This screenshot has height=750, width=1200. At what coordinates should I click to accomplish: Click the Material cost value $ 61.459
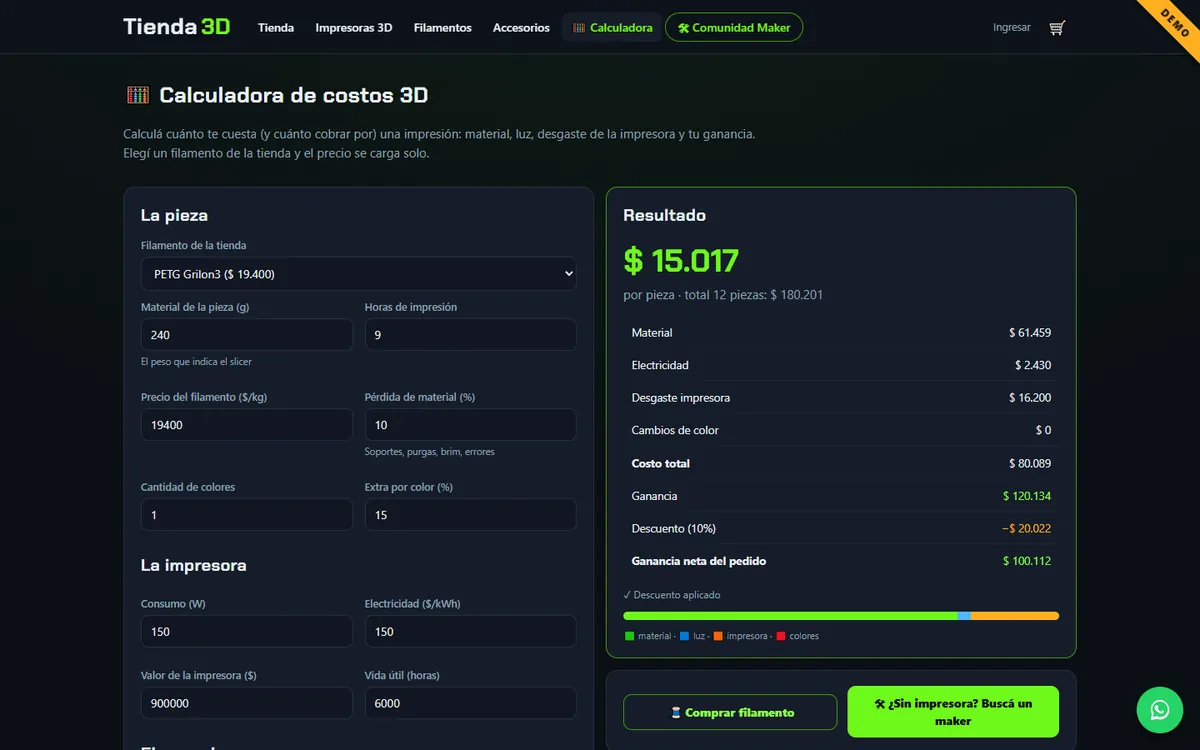click(1030, 333)
